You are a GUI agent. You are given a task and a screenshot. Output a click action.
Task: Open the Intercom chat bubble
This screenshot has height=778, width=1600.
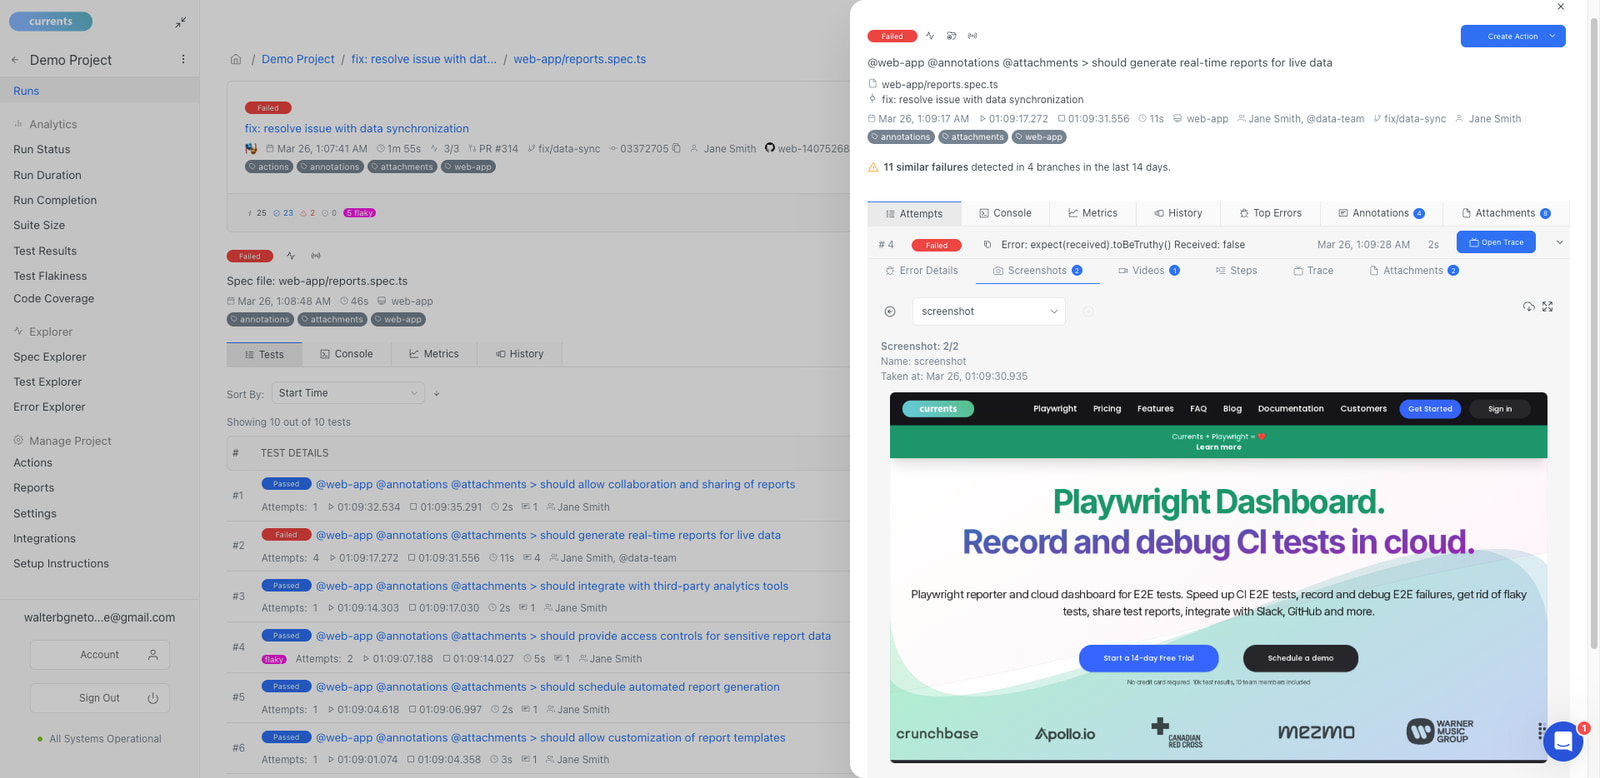(1563, 742)
